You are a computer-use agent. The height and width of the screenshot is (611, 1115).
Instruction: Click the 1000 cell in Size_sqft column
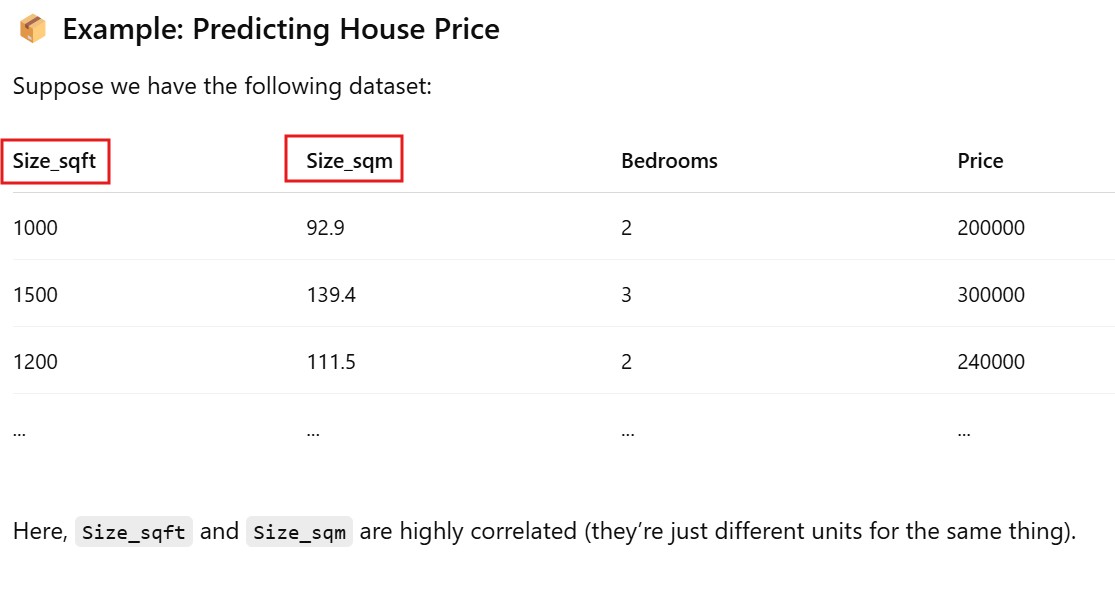[35, 228]
